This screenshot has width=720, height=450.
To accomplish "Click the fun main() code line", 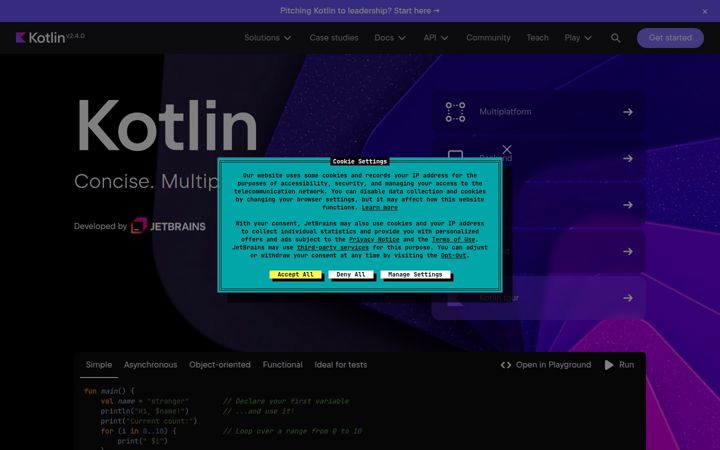I will pos(109,391).
